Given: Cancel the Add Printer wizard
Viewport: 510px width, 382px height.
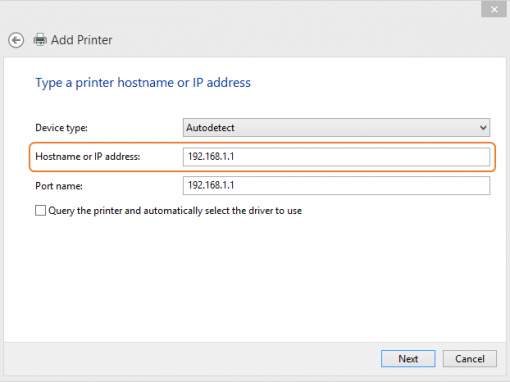Looking at the screenshot, I should click(470, 359).
